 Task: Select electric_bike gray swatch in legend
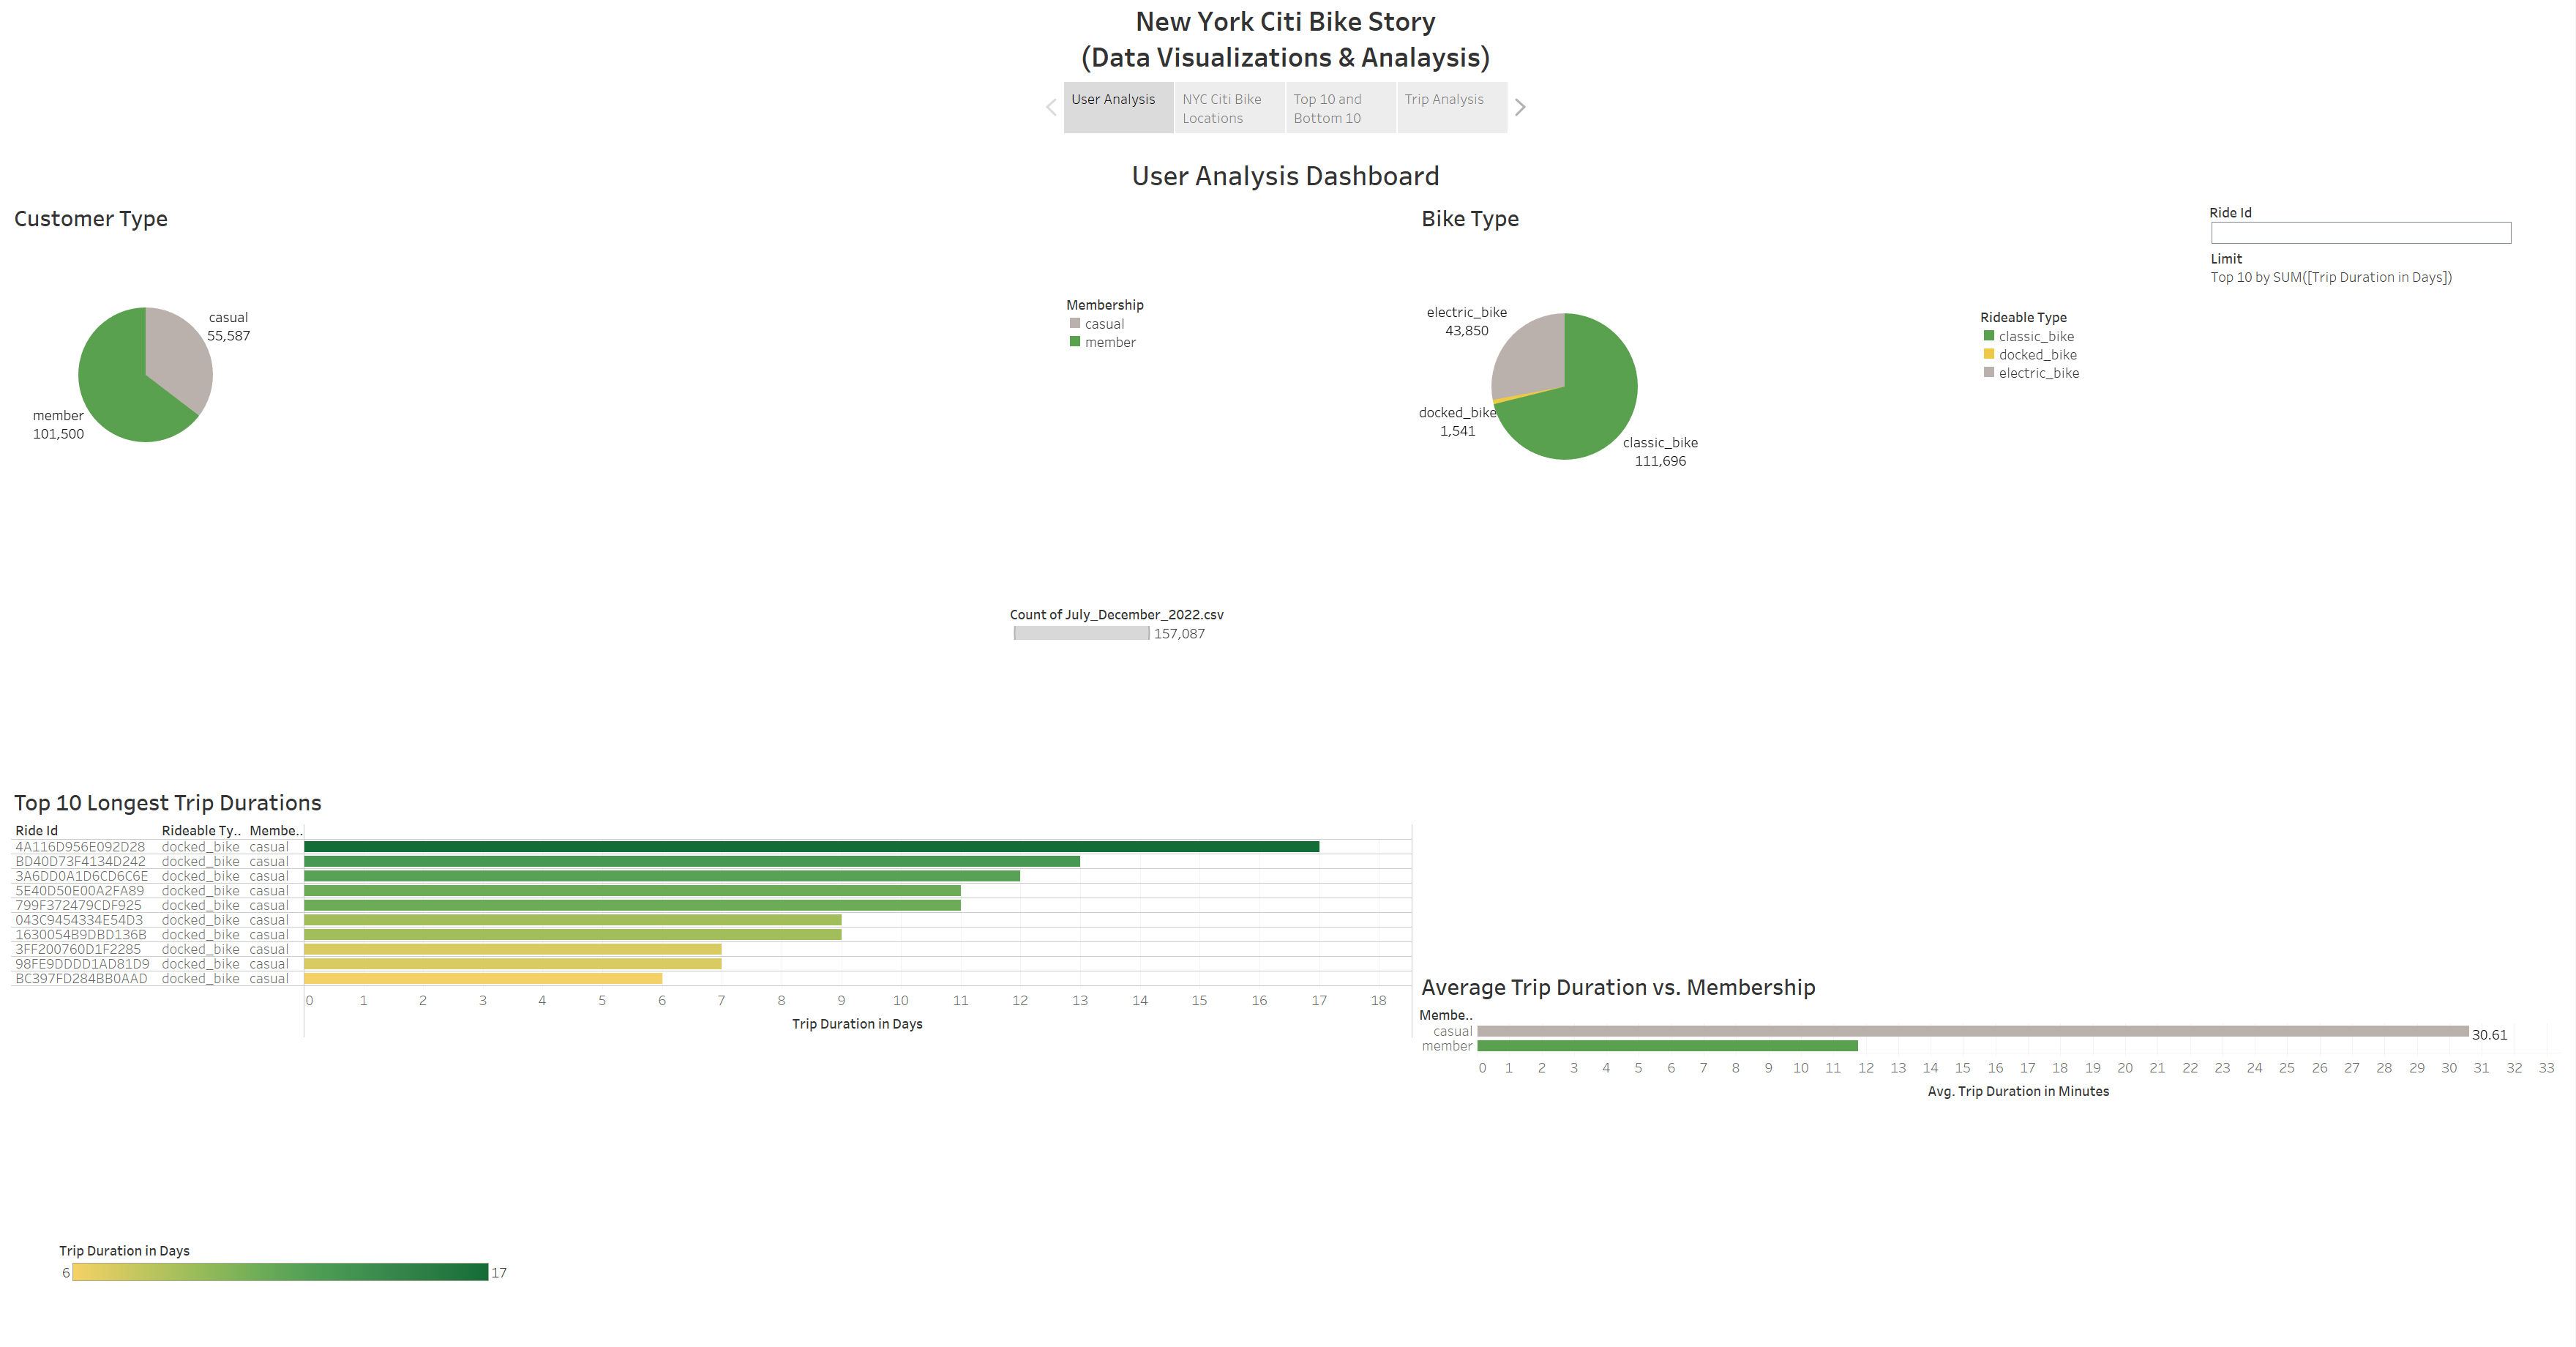pos(1989,372)
